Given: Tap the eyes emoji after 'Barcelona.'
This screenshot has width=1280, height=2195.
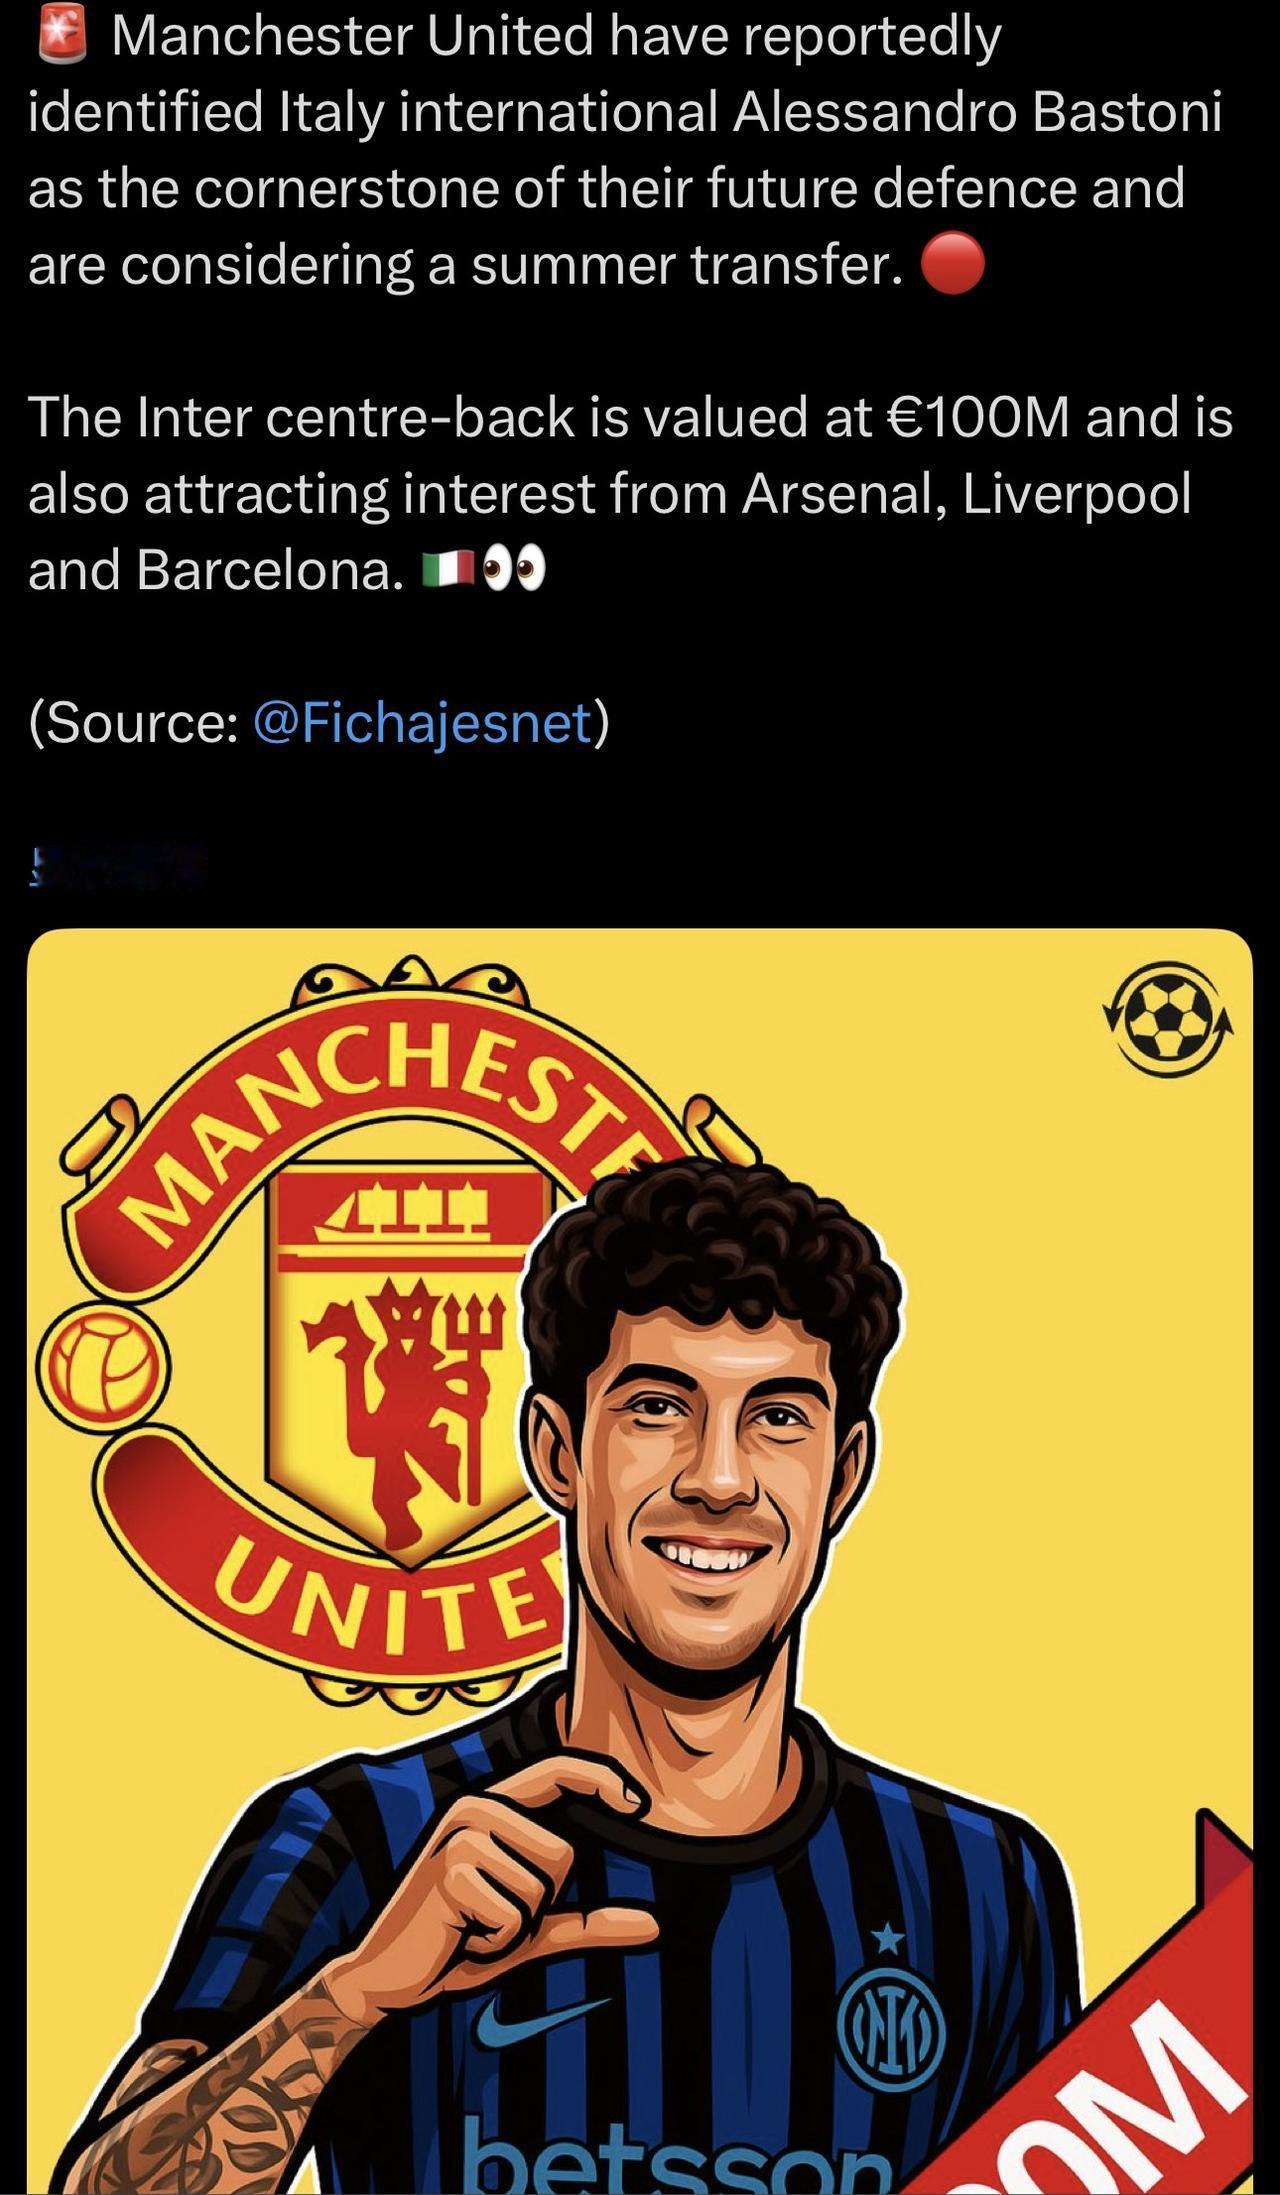Looking at the screenshot, I should [x=514, y=571].
